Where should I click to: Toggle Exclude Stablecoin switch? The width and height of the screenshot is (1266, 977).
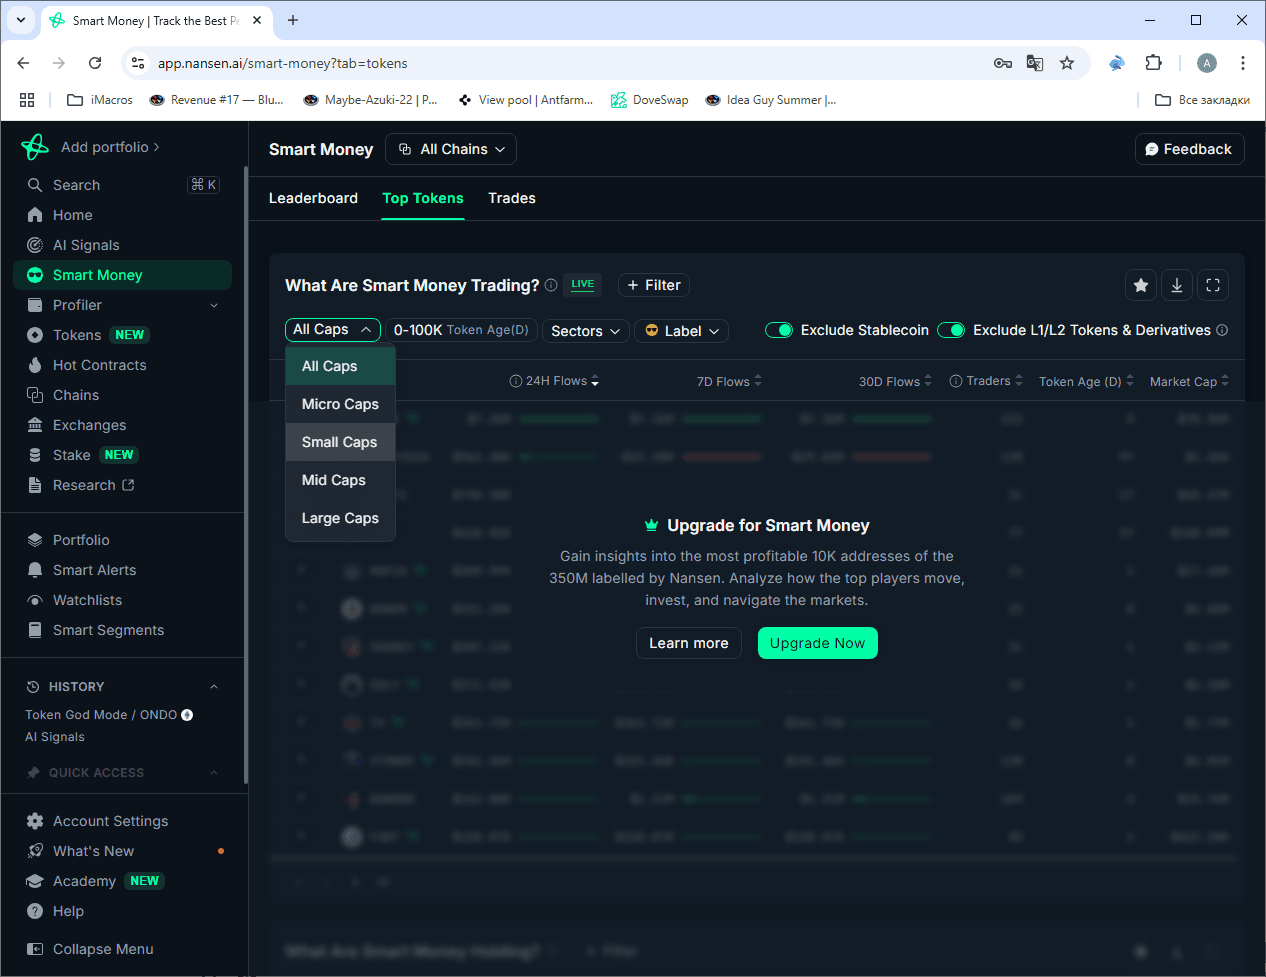click(x=779, y=330)
